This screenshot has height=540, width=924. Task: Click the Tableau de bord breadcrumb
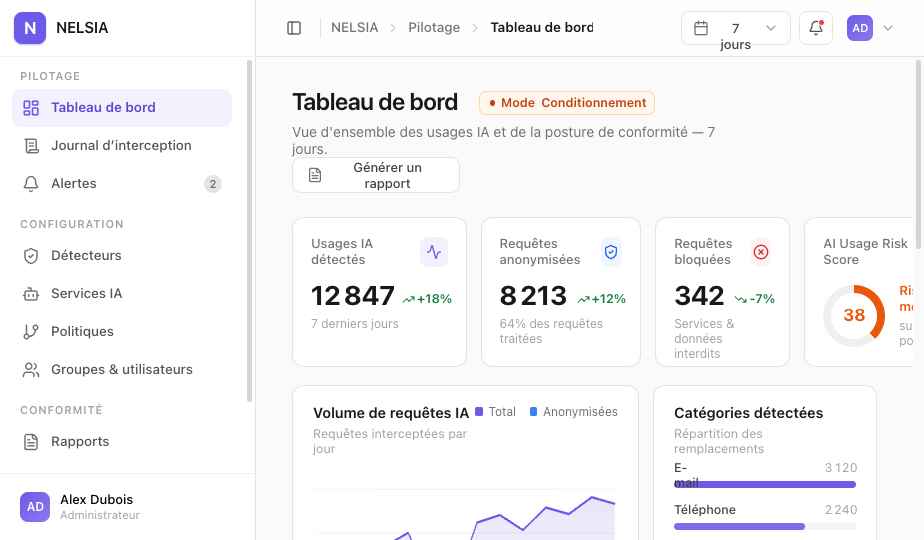click(542, 28)
